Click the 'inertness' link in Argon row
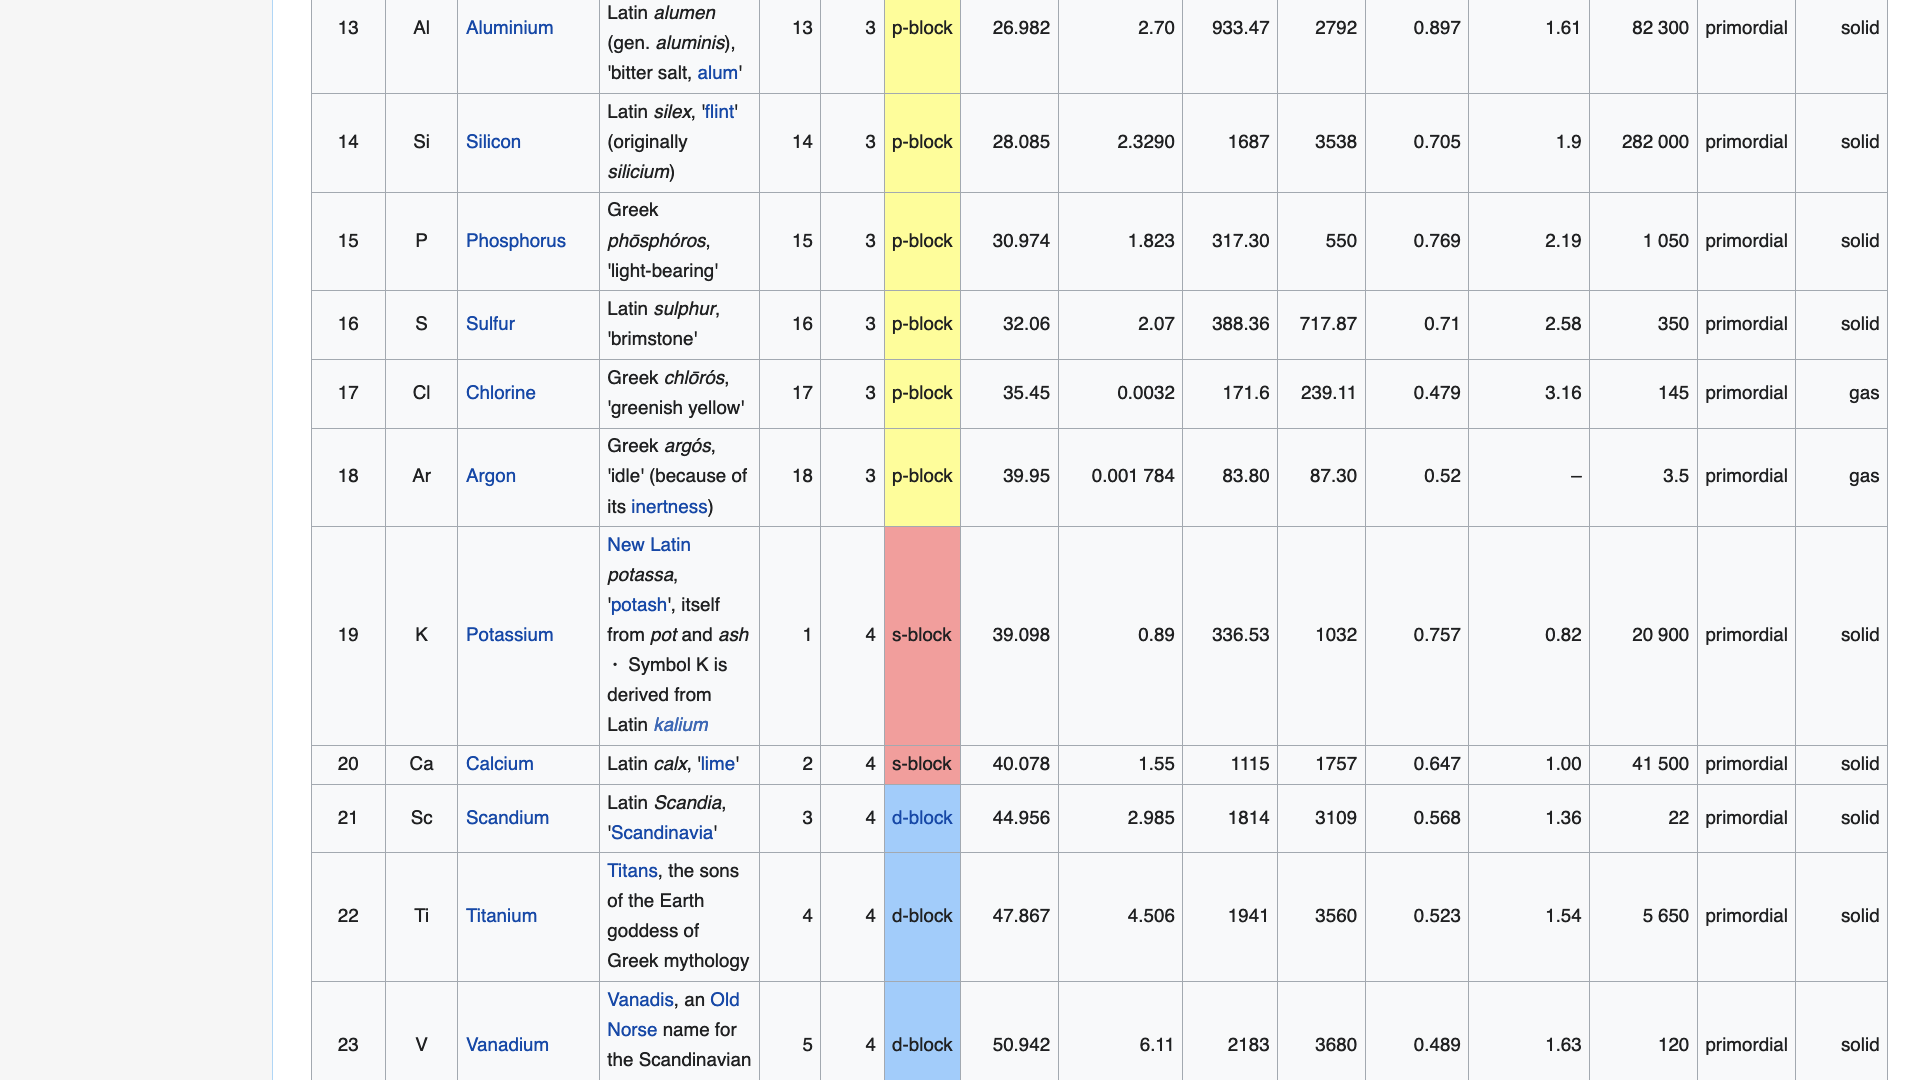This screenshot has height=1080, width=1920. click(668, 507)
